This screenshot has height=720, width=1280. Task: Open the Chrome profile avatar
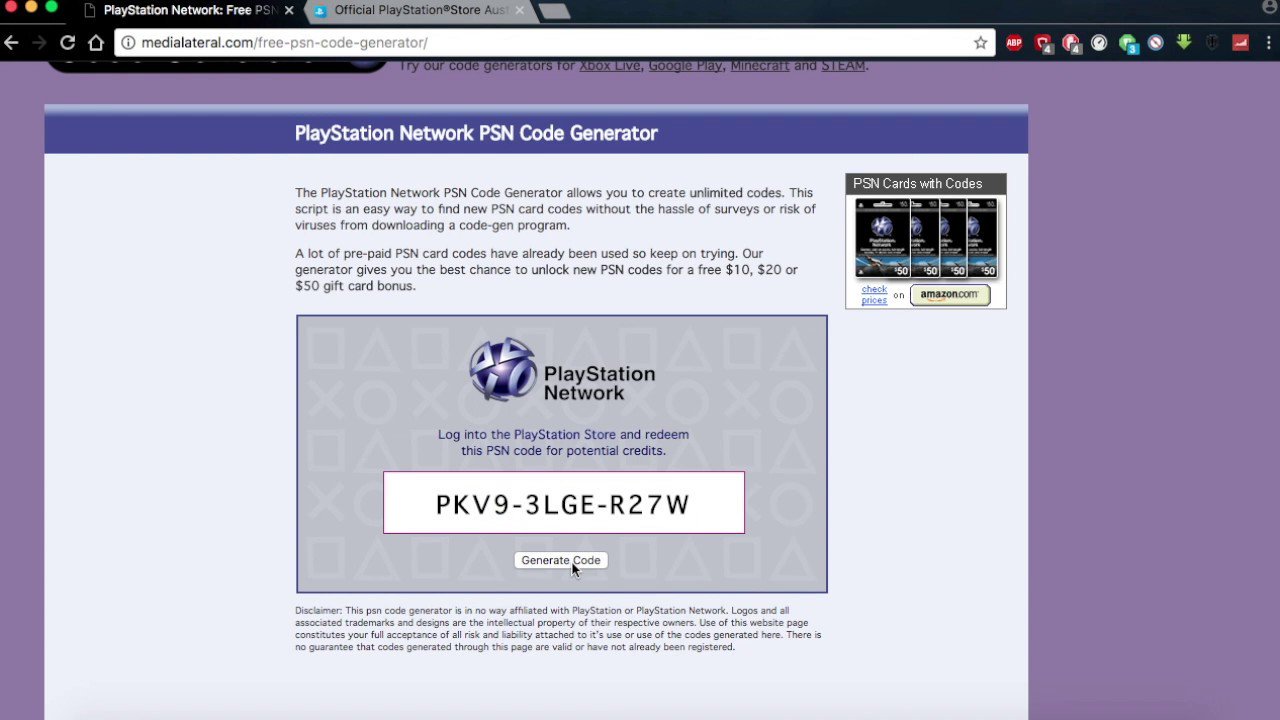tap(1268, 8)
